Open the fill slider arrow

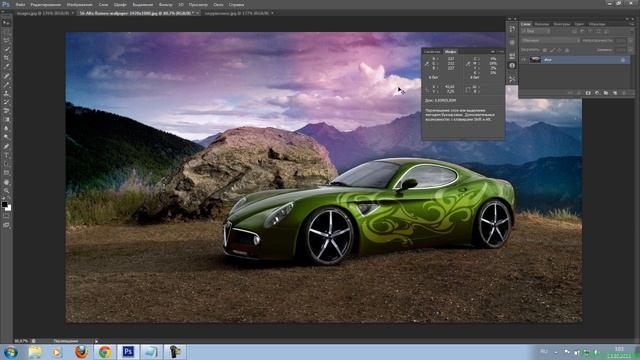click(631, 50)
